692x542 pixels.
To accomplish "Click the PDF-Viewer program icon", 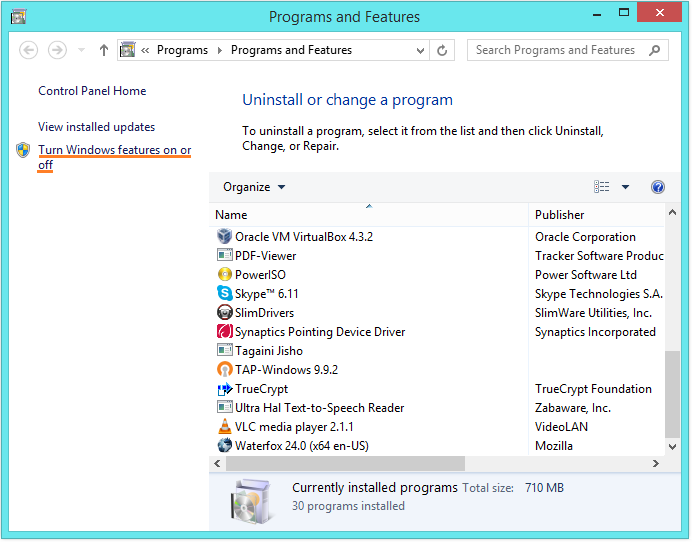I will point(225,255).
